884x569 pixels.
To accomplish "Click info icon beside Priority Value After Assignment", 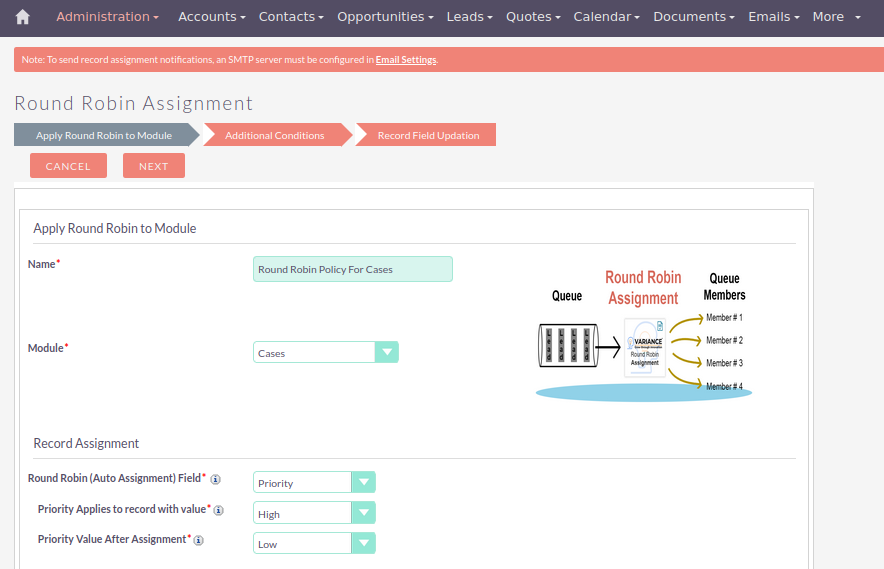I will coord(198,540).
